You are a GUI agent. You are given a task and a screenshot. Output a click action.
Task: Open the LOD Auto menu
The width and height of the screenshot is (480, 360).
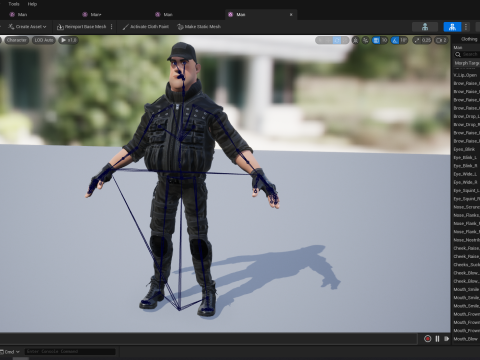tap(44, 40)
